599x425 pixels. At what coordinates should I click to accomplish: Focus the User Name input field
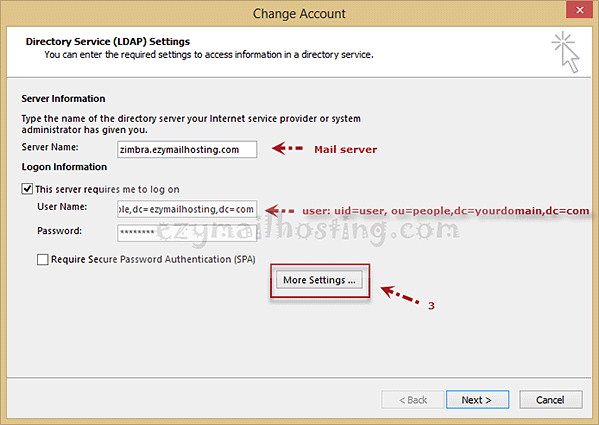[x=187, y=209]
